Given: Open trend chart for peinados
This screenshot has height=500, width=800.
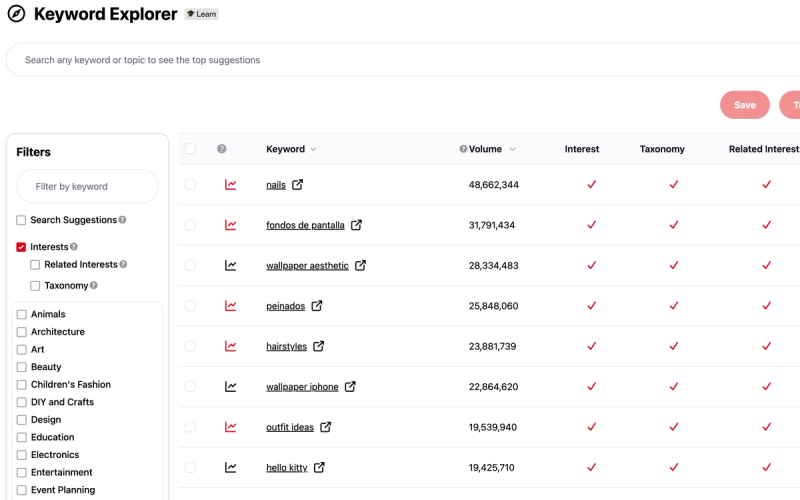Looking at the screenshot, I should [x=231, y=306].
